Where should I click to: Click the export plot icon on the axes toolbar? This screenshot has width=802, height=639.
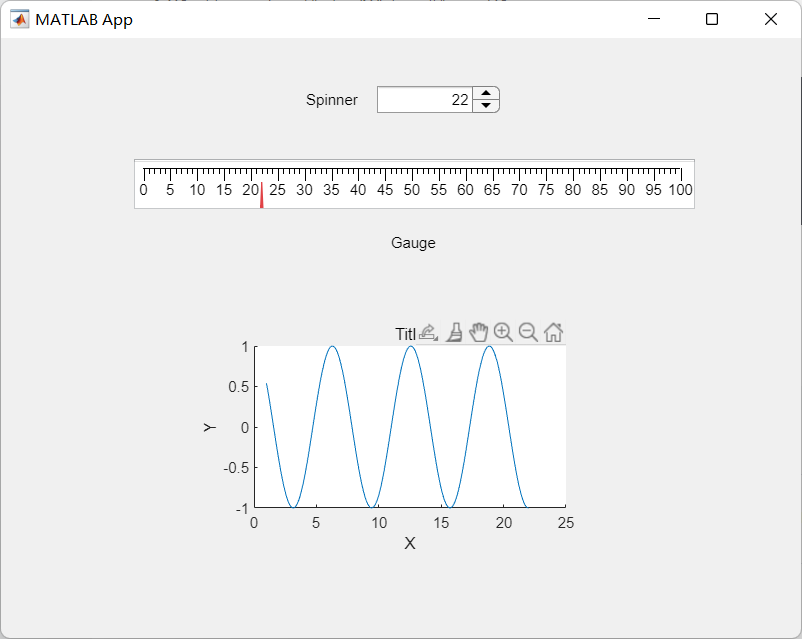click(x=426, y=332)
